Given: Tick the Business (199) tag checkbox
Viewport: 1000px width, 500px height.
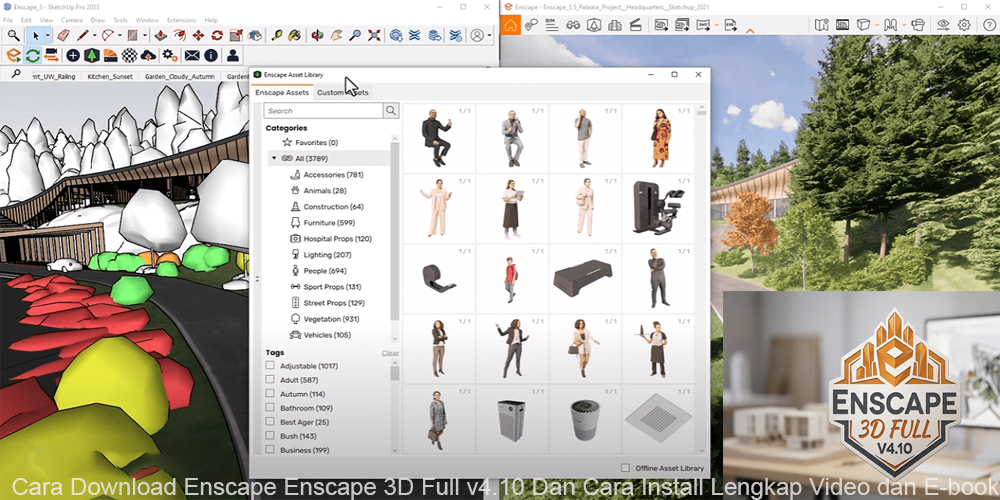Looking at the screenshot, I should [x=270, y=450].
